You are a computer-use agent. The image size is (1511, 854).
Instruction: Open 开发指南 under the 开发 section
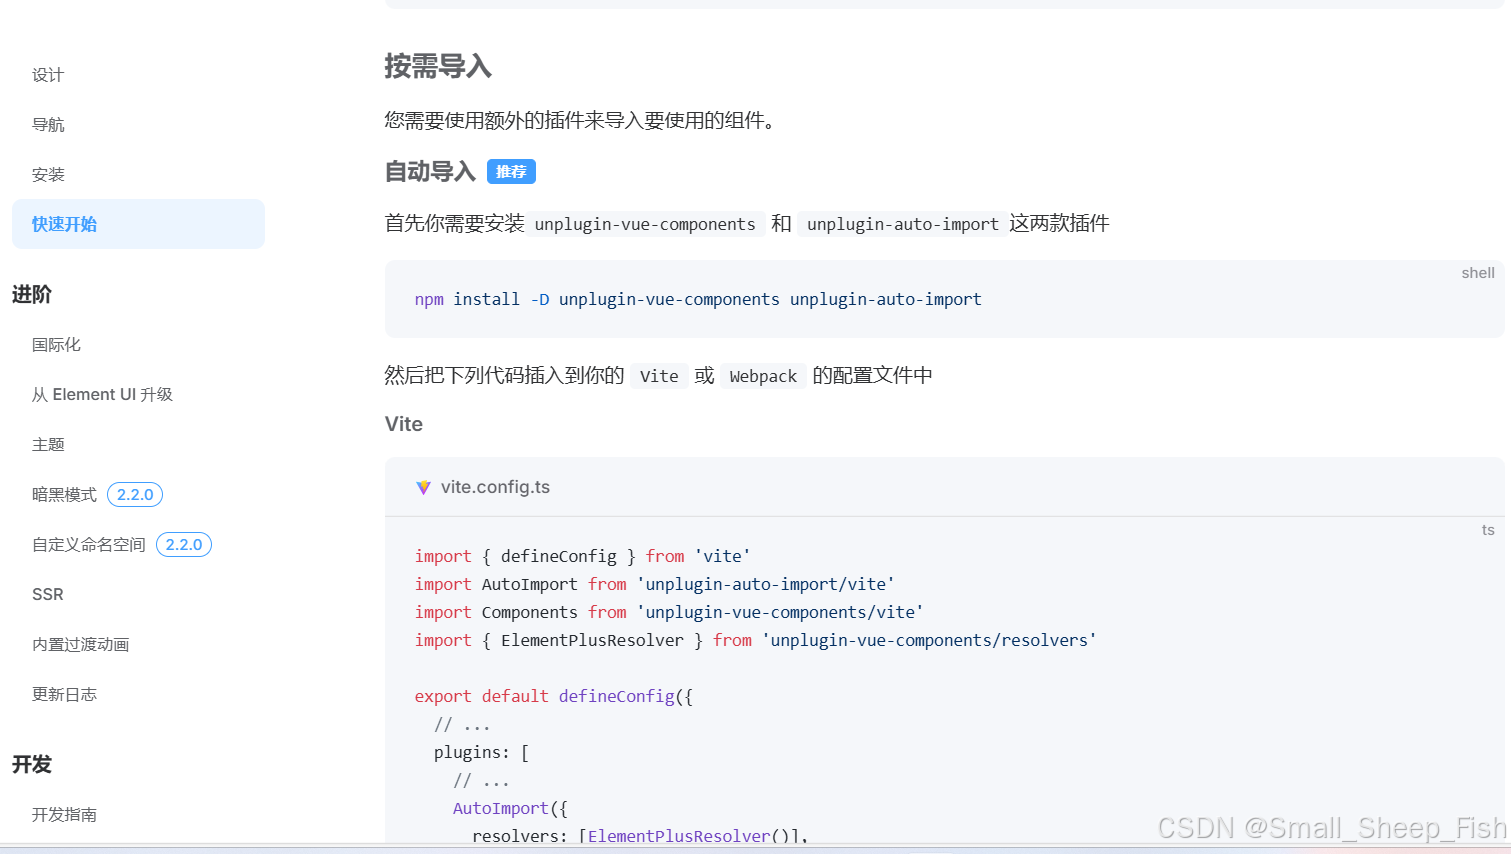coord(65,814)
